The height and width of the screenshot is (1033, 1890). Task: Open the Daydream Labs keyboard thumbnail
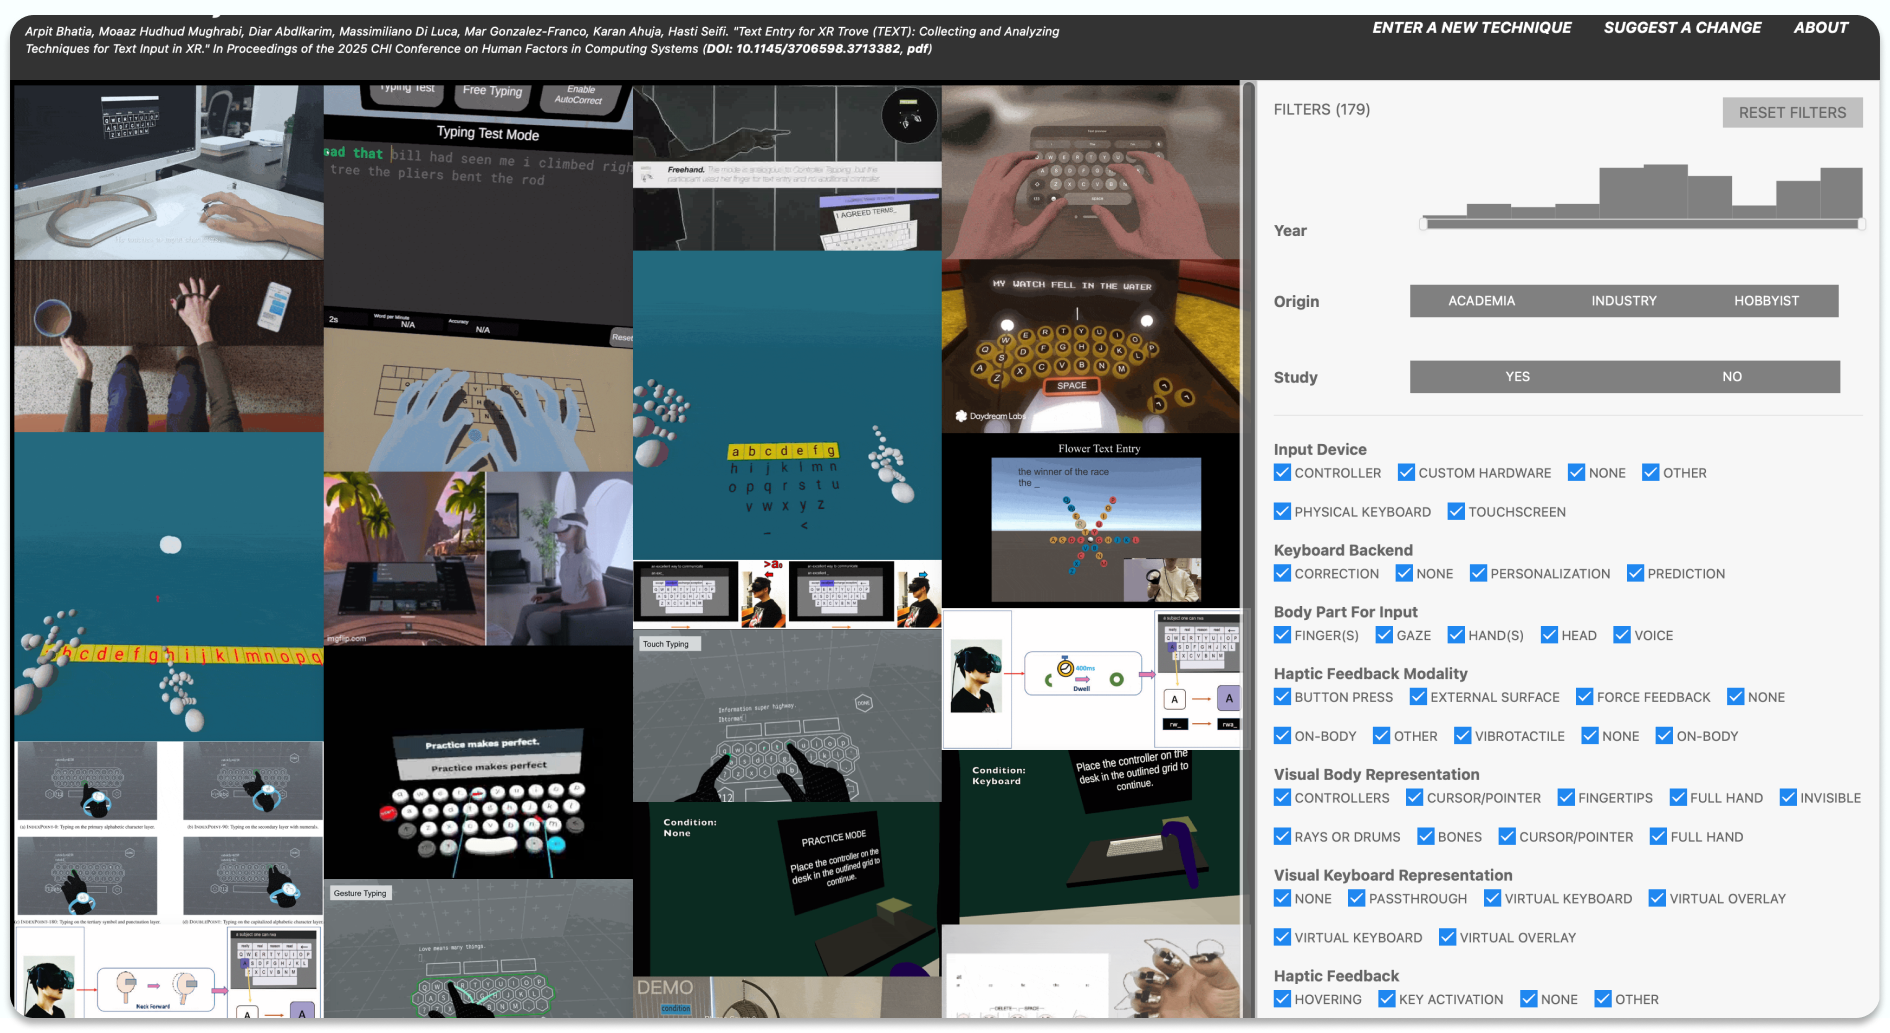tap(1091, 346)
